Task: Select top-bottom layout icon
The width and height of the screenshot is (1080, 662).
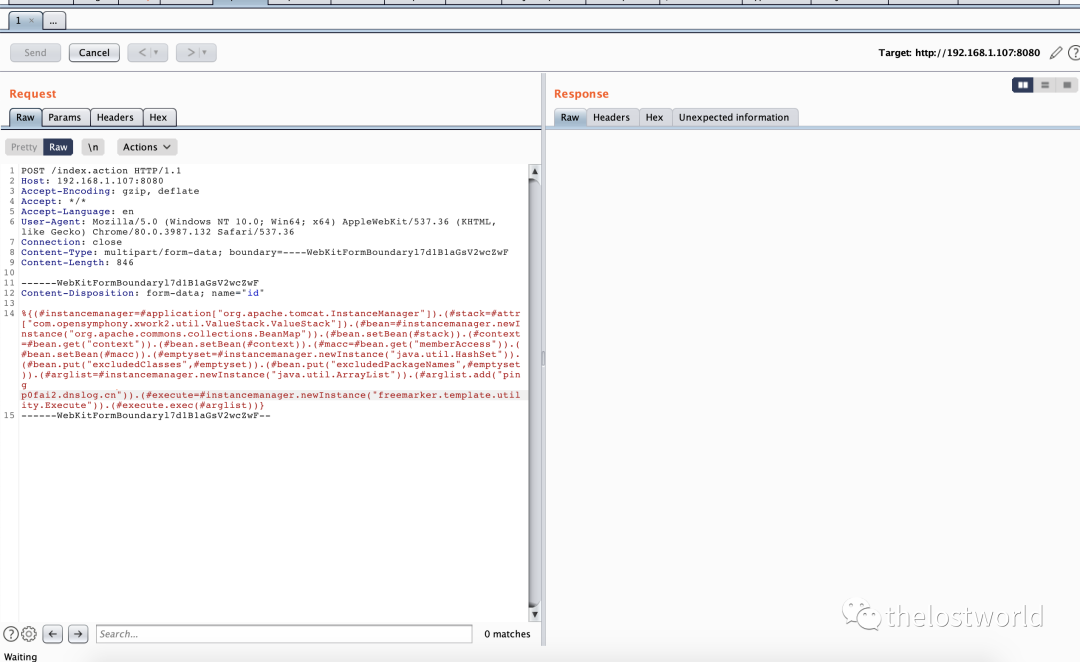Action: (x=1045, y=85)
